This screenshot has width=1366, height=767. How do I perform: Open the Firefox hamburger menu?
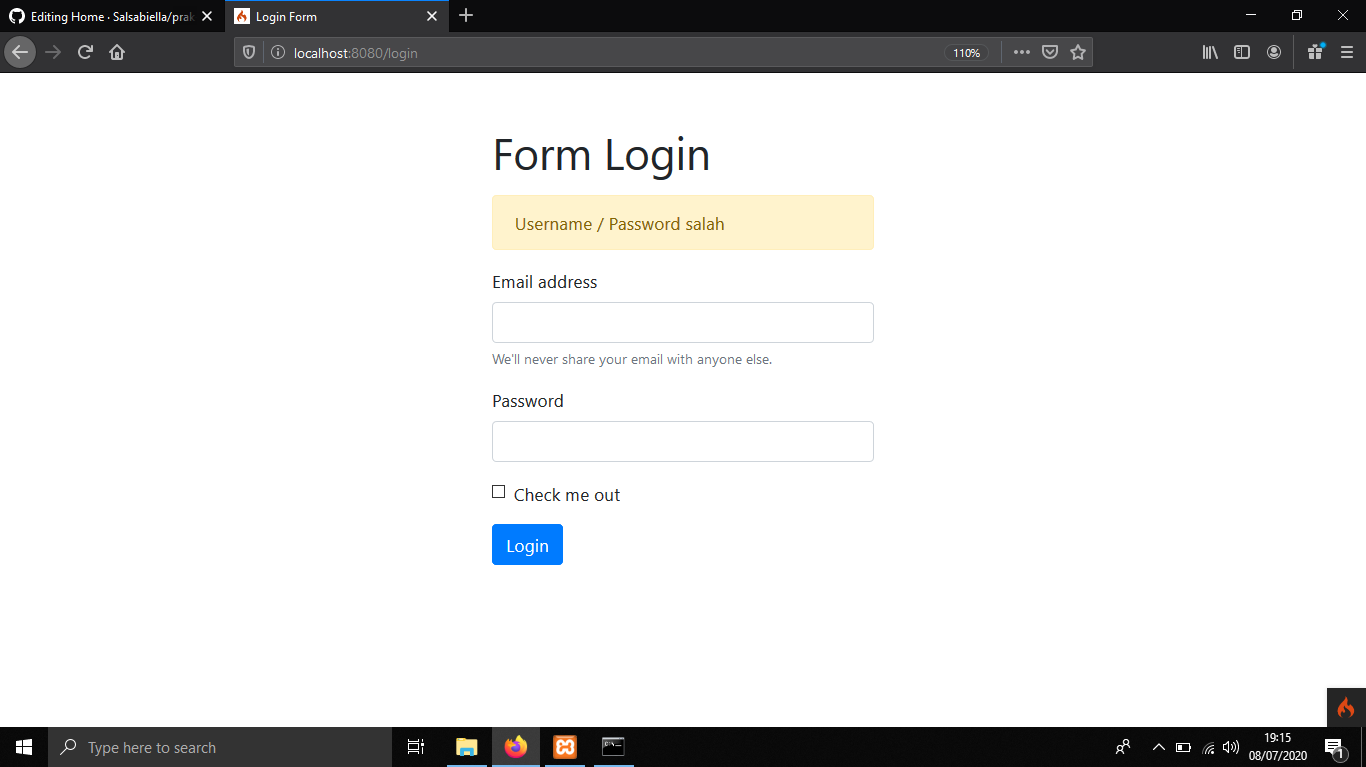(1347, 52)
